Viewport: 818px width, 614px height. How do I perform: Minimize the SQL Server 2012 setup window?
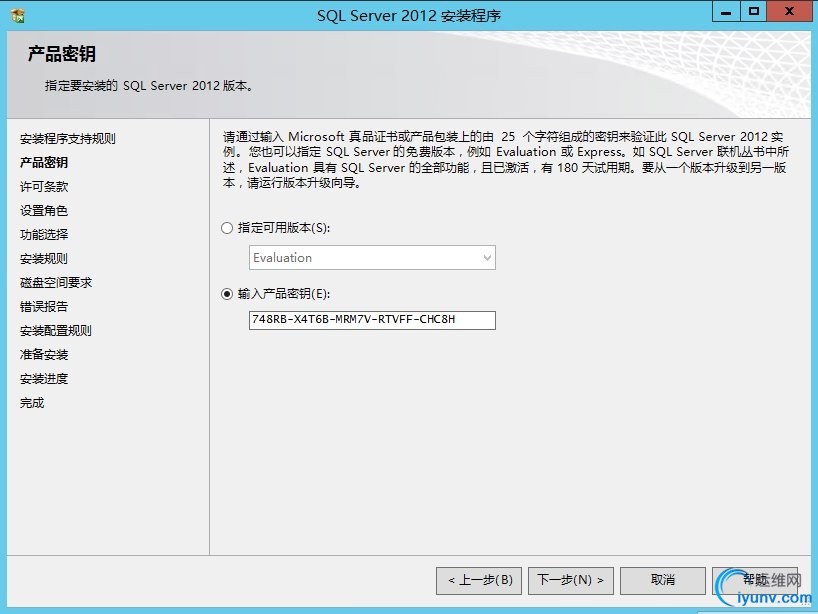coord(726,11)
